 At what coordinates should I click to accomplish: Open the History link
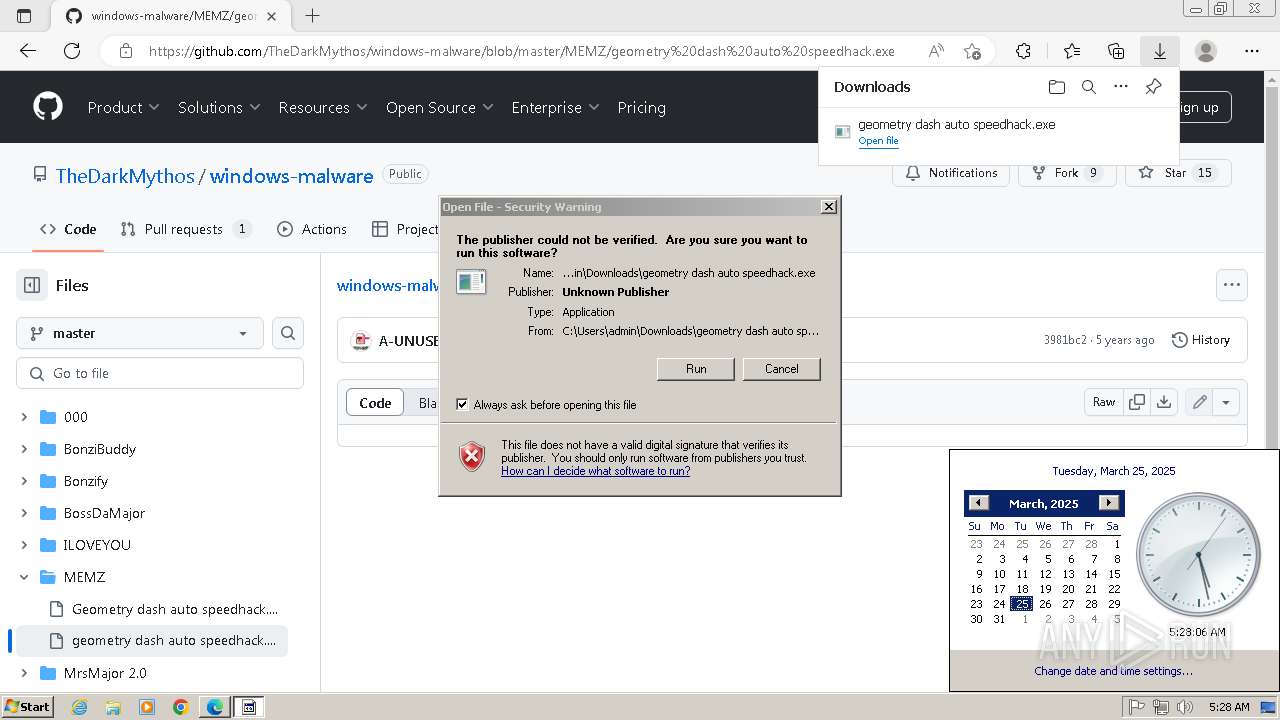[x=1200, y=340]
